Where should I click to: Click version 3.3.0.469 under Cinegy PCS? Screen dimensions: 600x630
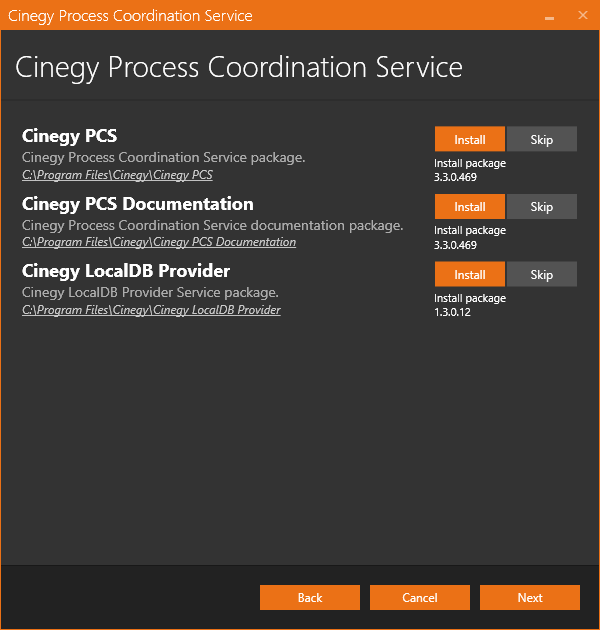click(455, 177)
